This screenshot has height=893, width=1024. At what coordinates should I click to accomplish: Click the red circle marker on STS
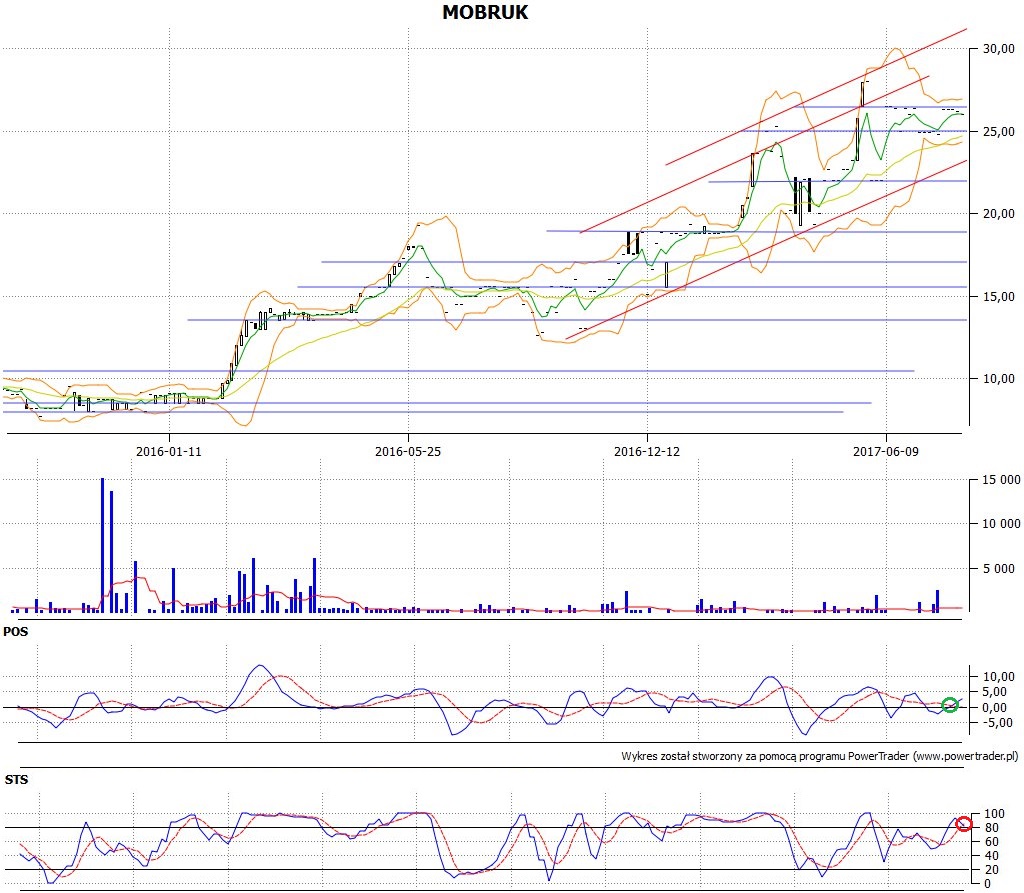964,824
